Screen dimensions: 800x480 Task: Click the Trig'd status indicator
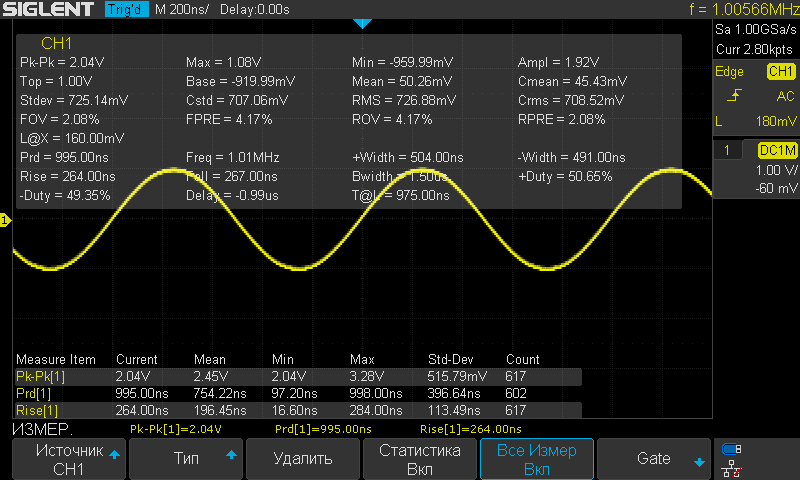click(126, 9)
